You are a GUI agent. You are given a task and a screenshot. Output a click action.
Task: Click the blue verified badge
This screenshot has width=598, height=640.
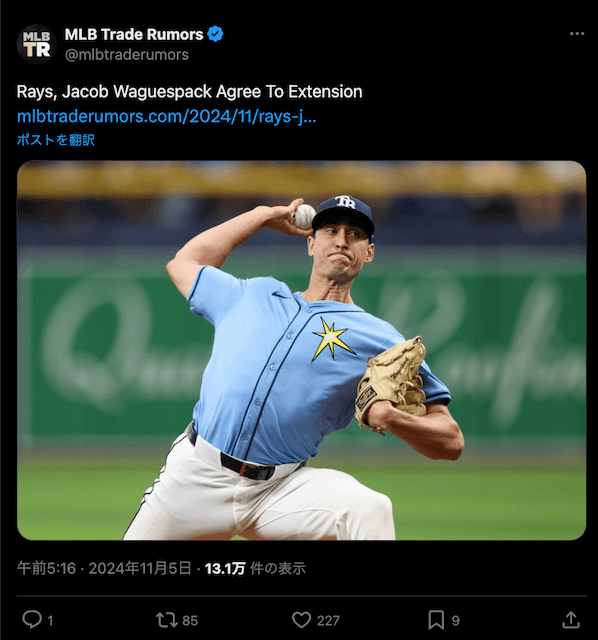(216, 34)
